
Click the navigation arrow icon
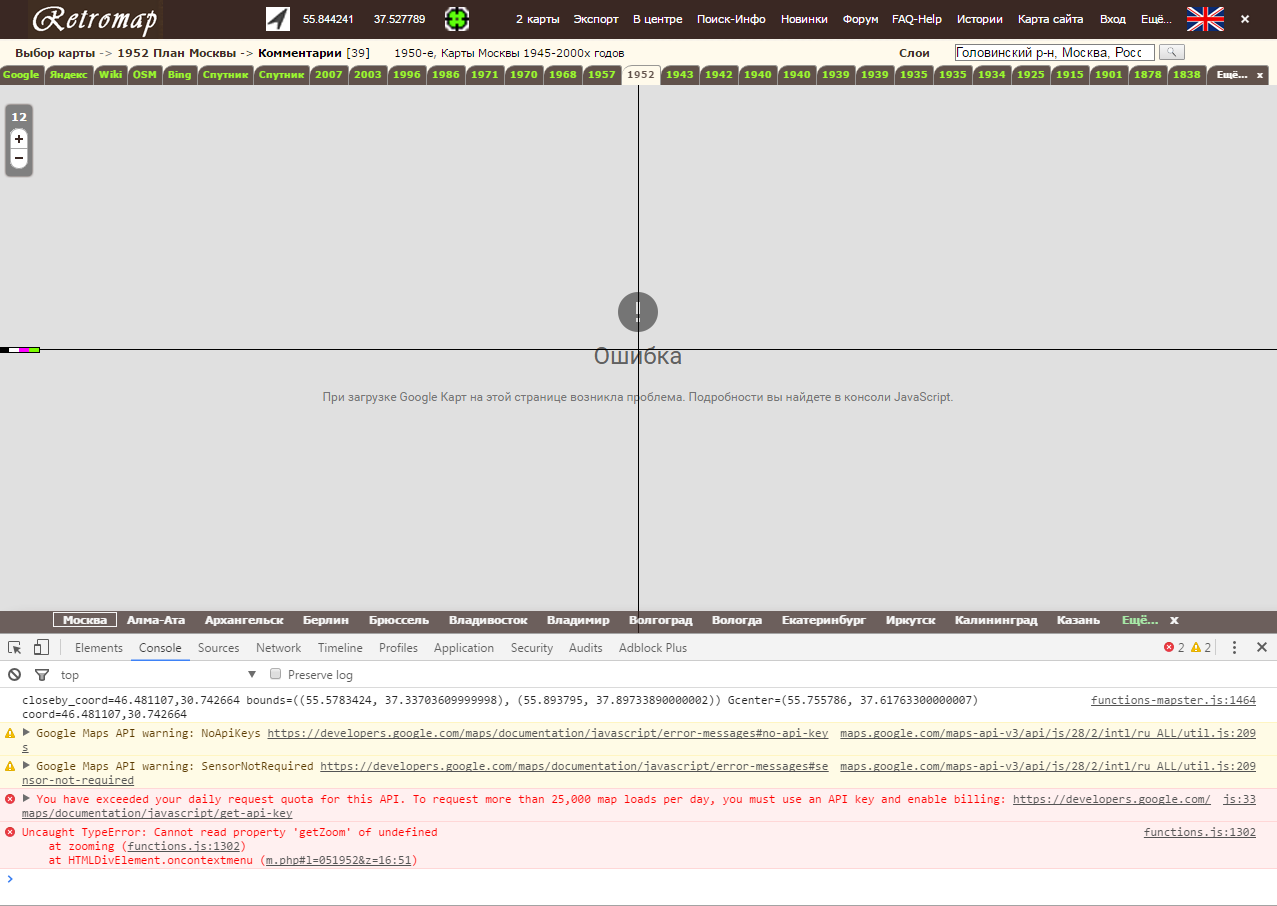(277, 19)
